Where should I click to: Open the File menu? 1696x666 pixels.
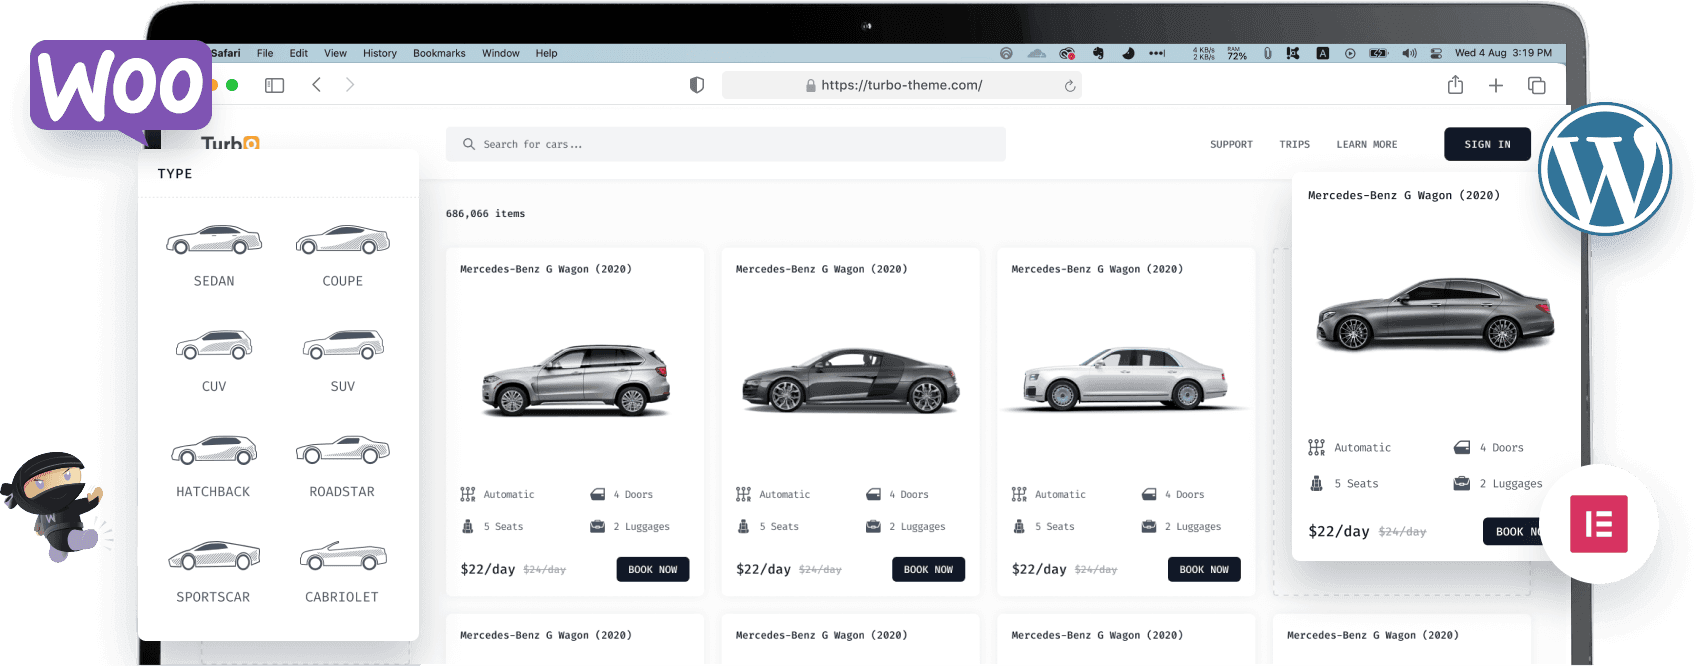click(265, 53)
